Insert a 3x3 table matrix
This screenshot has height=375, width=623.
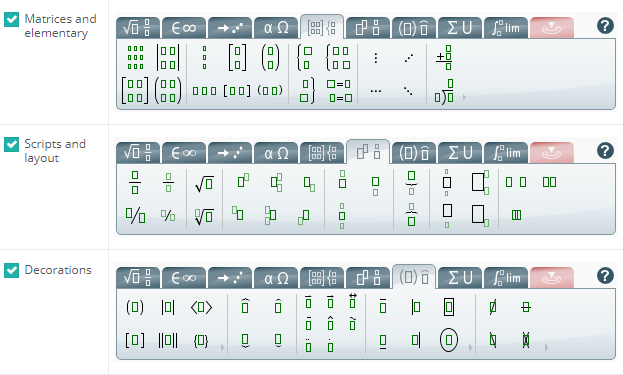coord(135,58)
